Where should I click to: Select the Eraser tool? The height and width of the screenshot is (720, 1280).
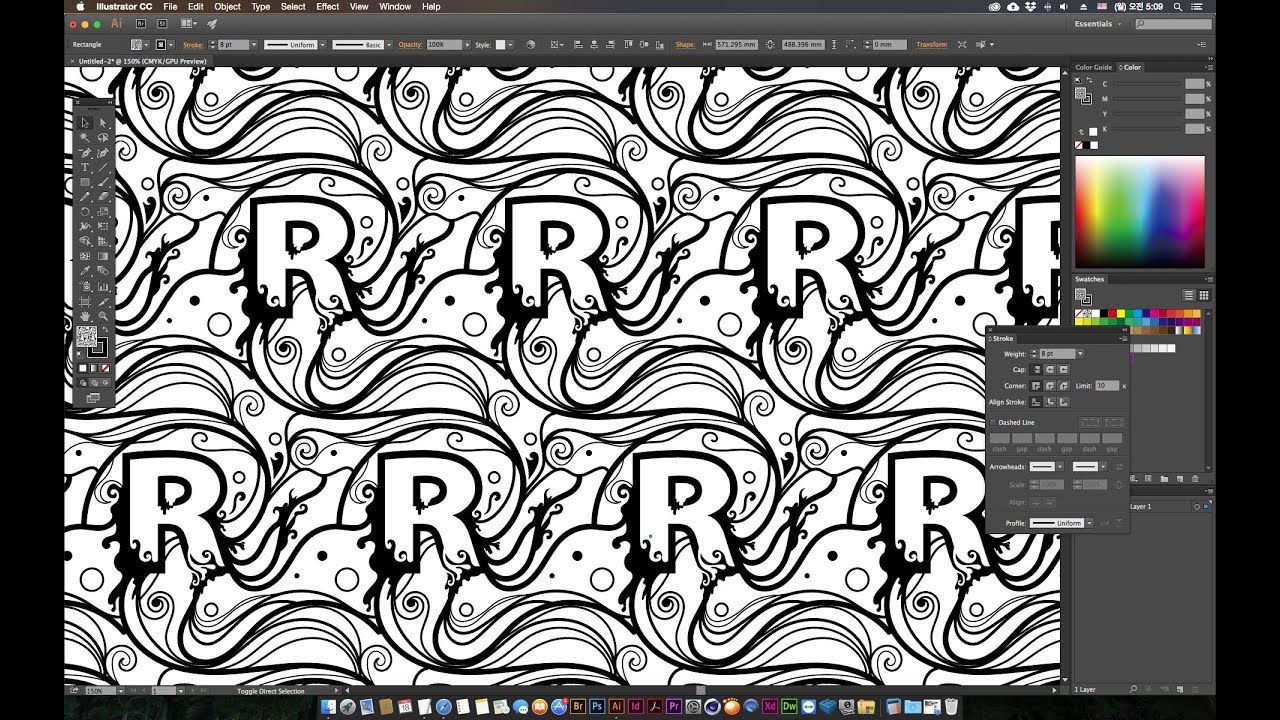click(103, 198)
